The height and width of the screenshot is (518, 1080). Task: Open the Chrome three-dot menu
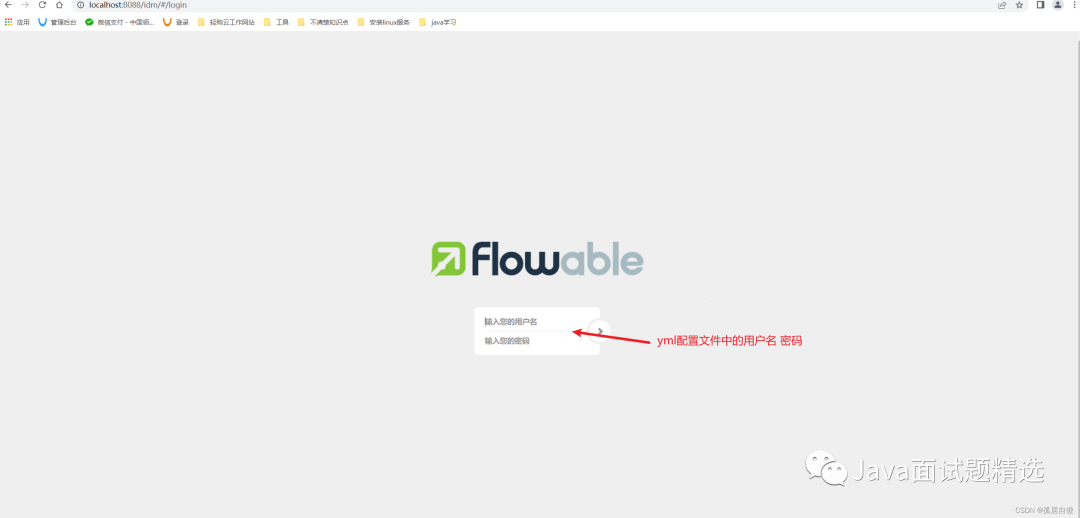(x=1075, y=5)
